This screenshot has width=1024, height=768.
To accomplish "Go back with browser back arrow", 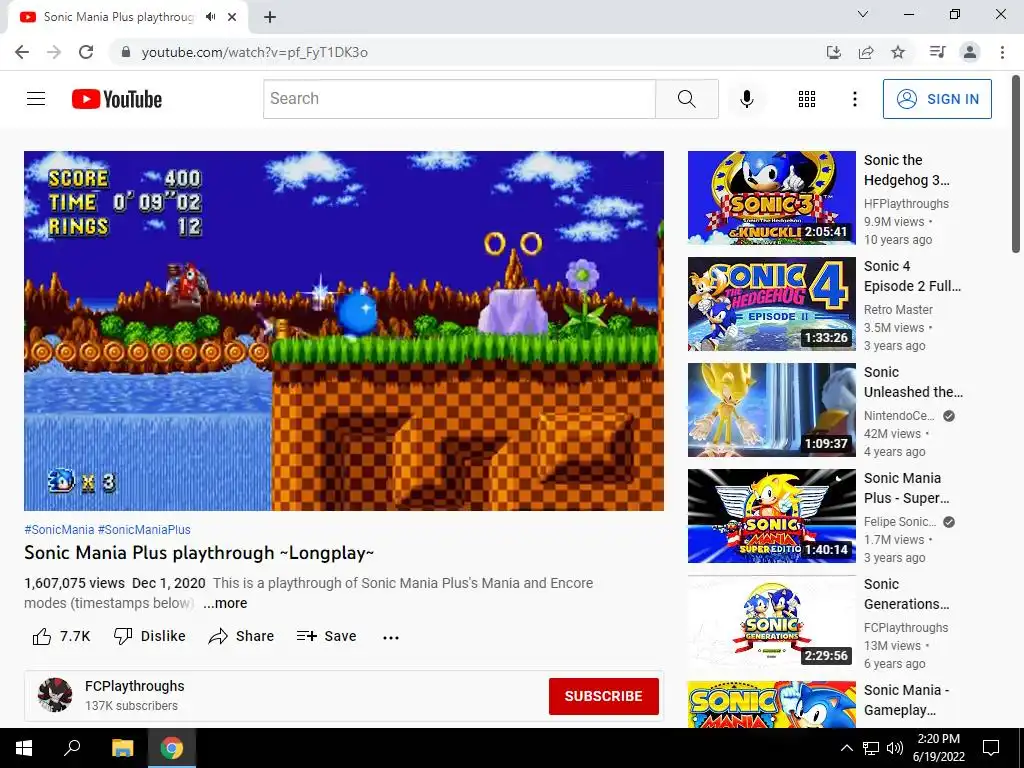I will (x=22, y=52).
